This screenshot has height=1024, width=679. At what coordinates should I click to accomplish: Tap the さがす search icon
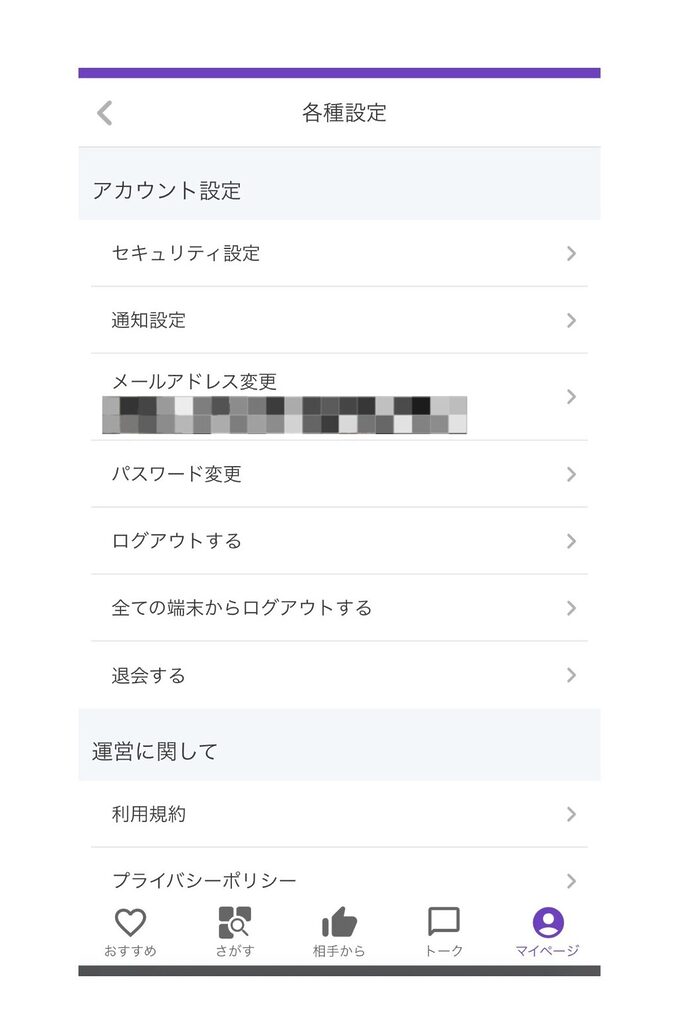pos(235,922)
